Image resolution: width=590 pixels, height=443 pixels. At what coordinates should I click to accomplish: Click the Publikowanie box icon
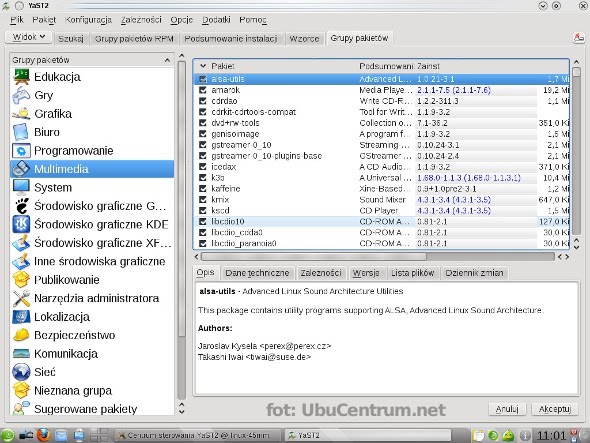pyautogui.click(x=21, y=280)
